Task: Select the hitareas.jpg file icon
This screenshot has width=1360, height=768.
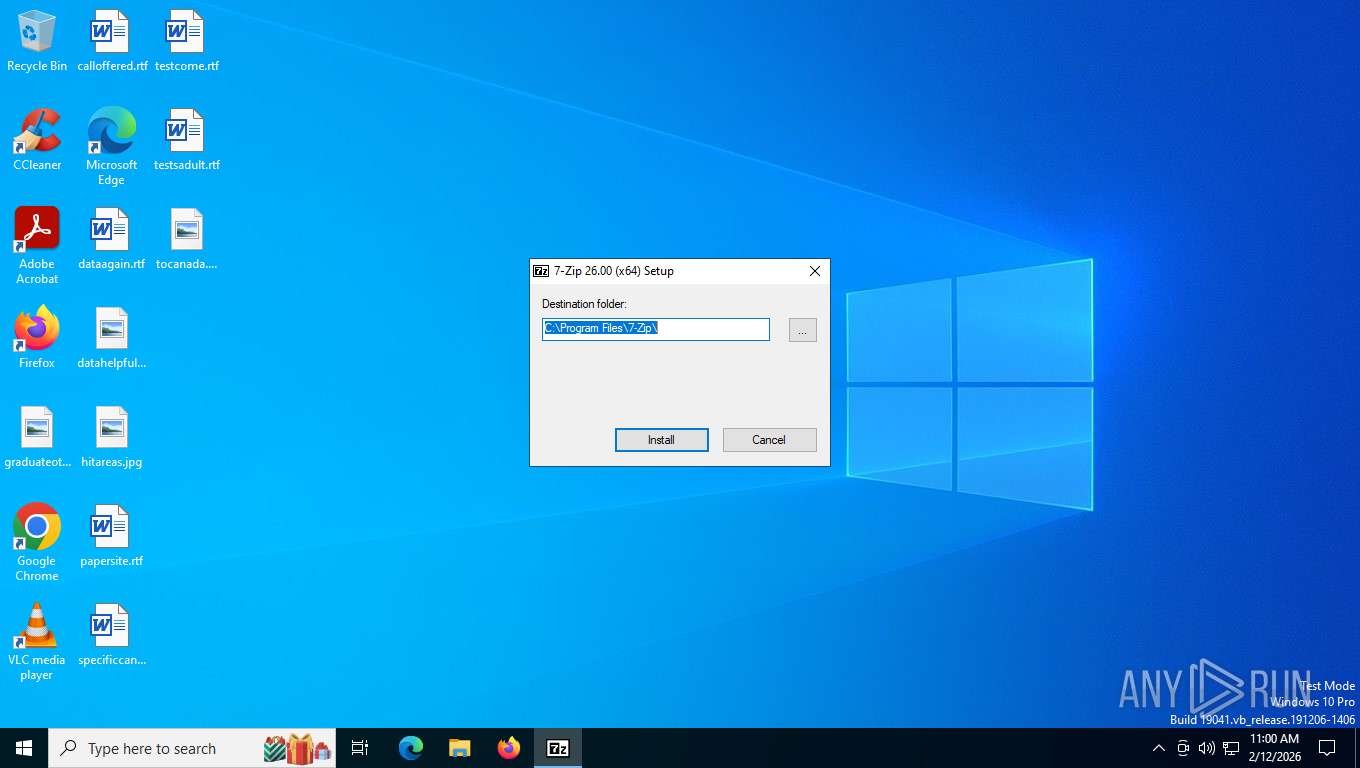Action: point(112,437)
